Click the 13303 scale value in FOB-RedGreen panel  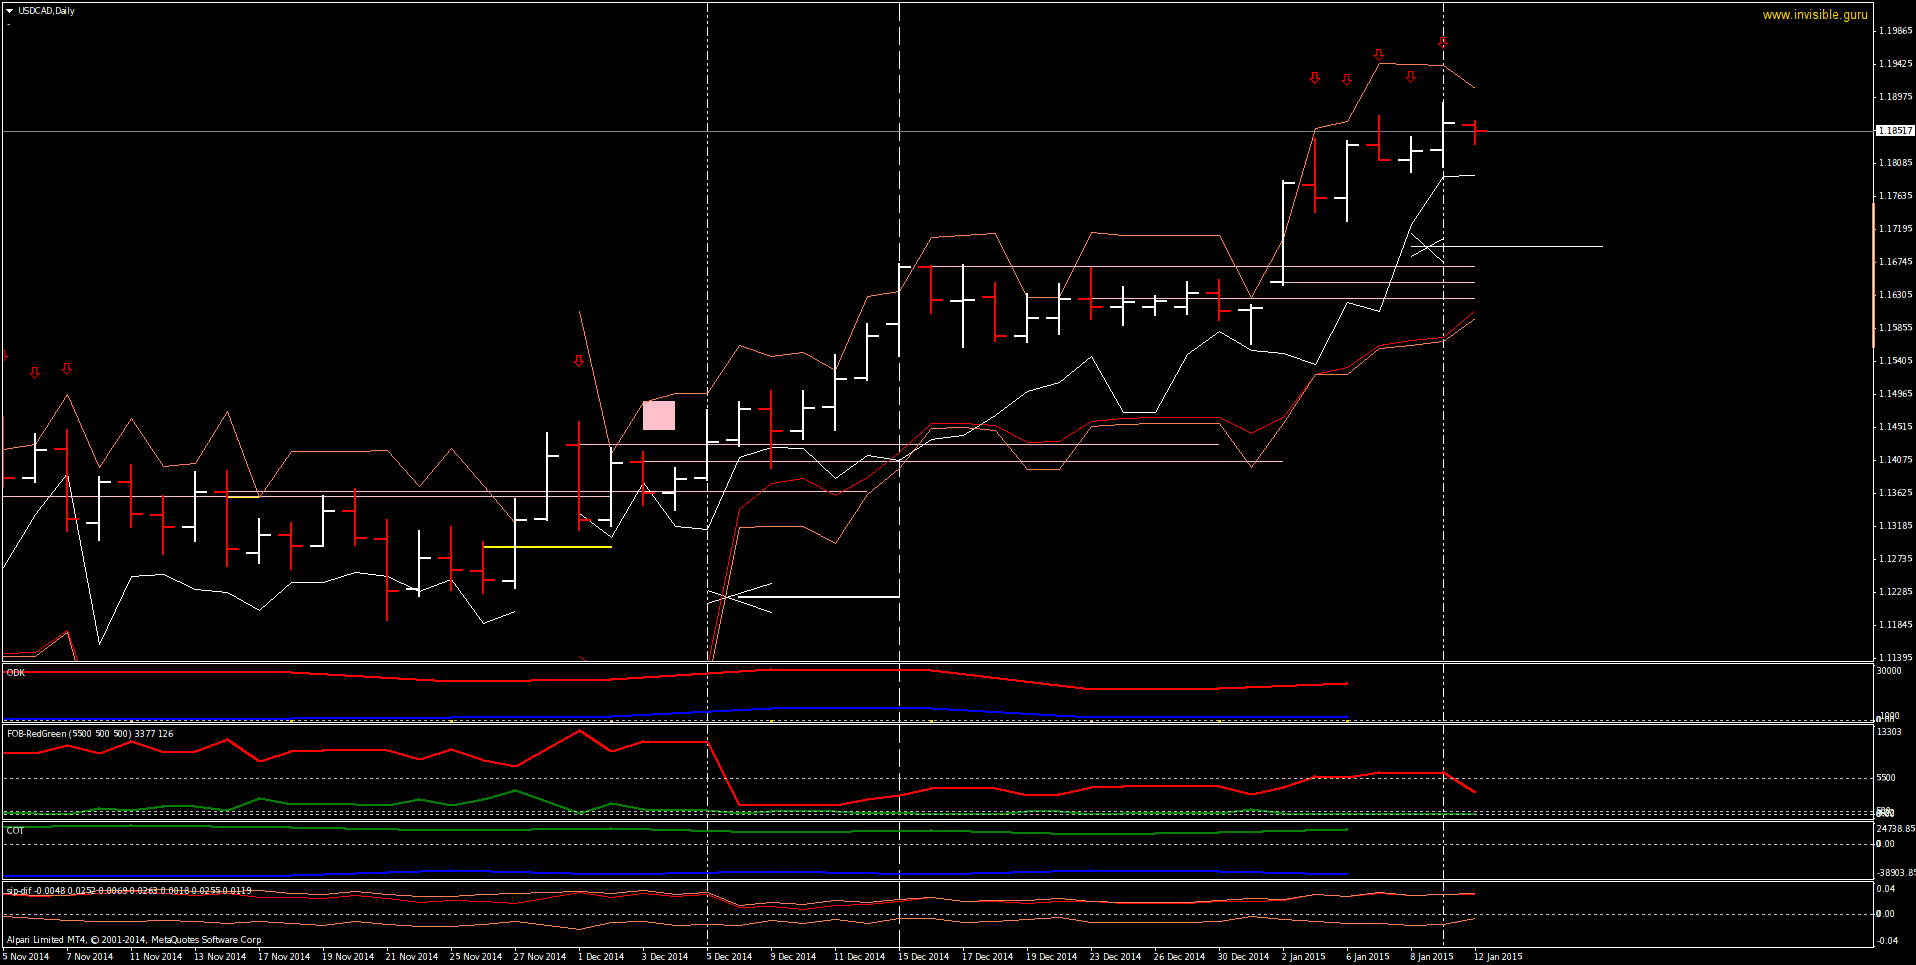[x=1888, y=732]
